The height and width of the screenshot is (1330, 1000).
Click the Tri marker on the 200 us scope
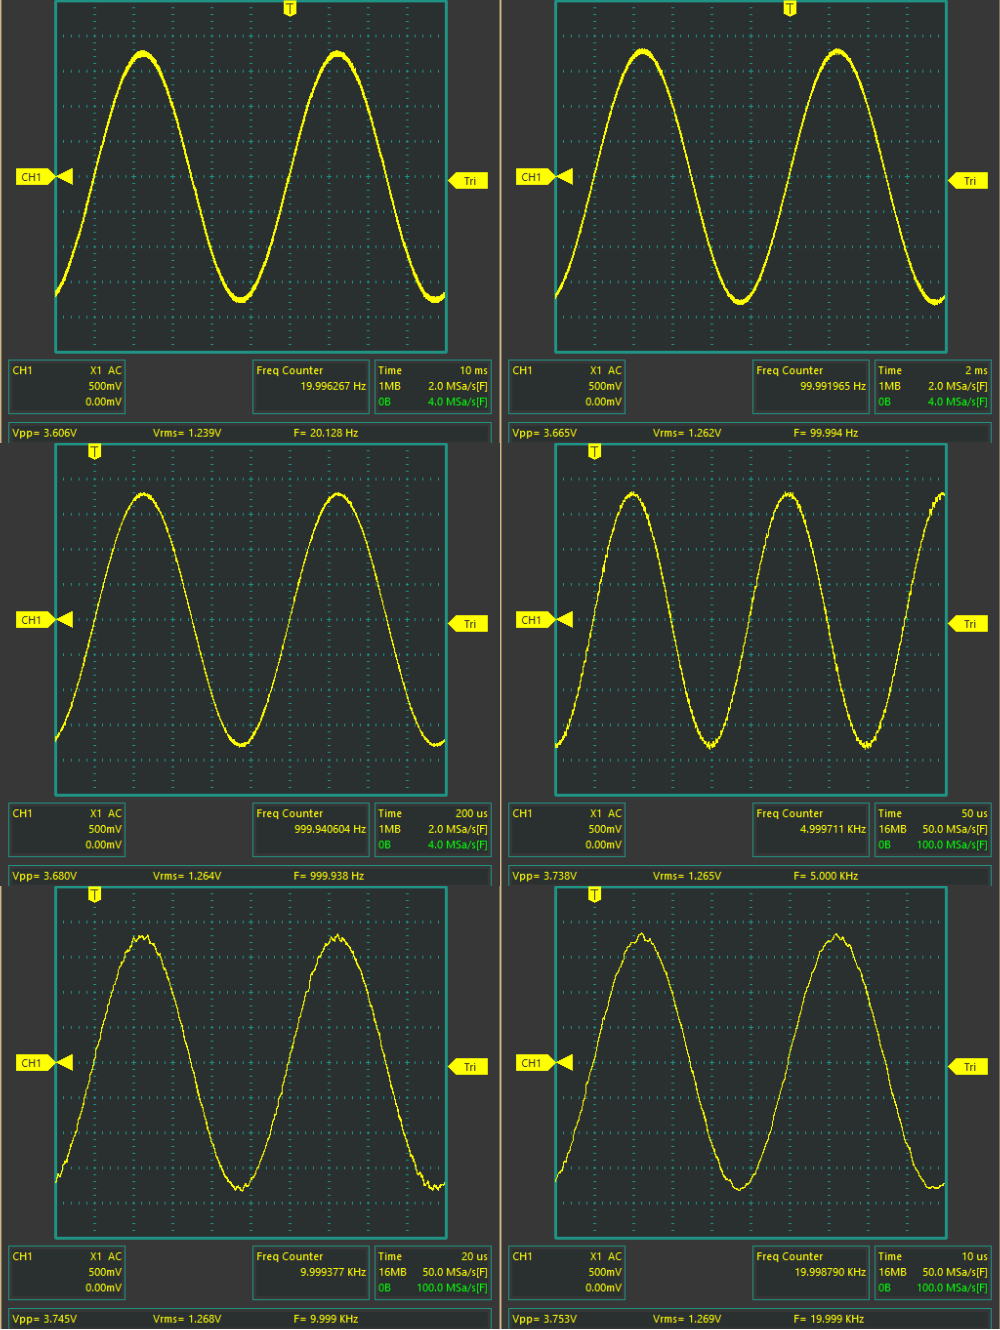point(468,624)
